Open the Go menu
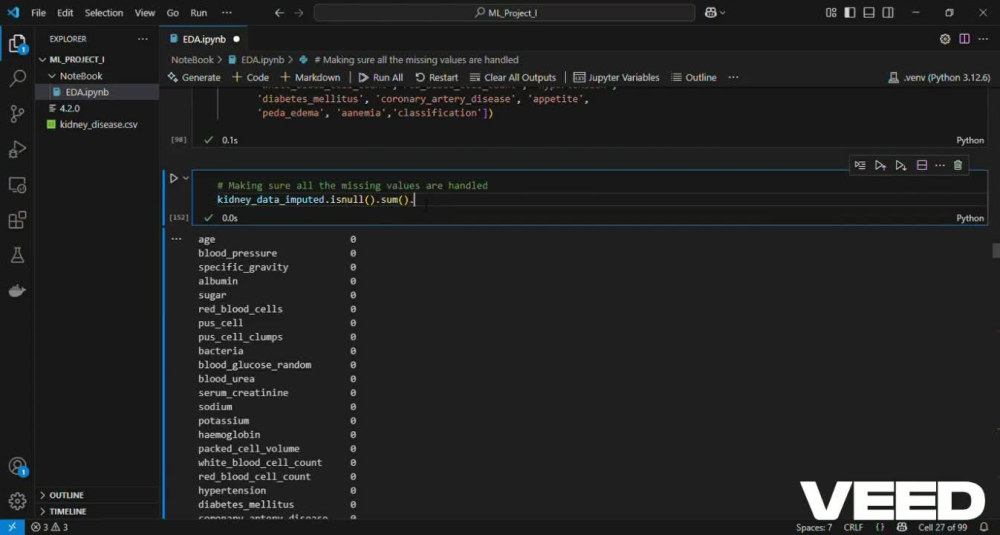Image resolution: width=1000 pixels, height=535 pixels. tap(172, 13)
